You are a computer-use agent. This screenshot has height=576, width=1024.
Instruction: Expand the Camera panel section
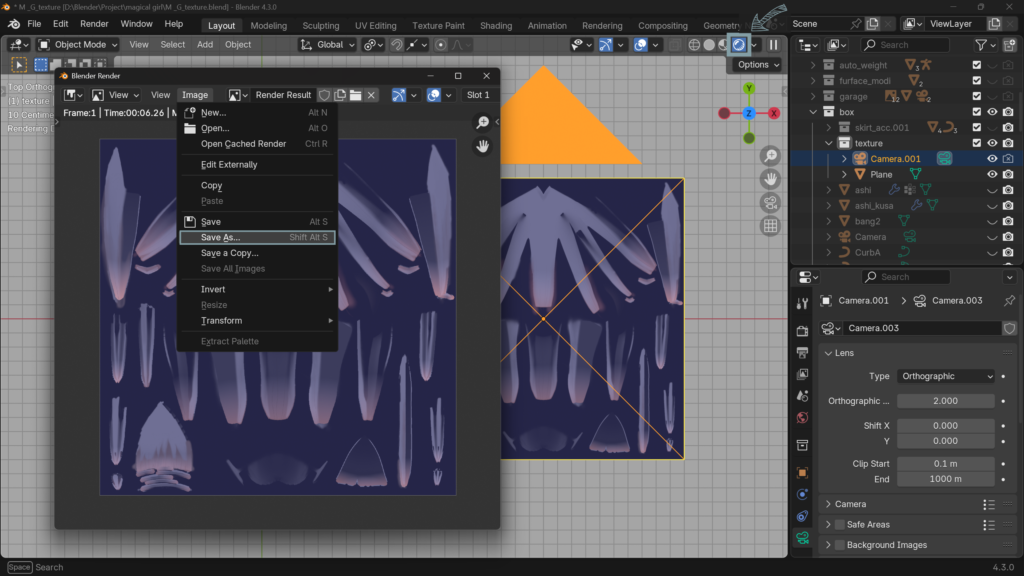850,504
